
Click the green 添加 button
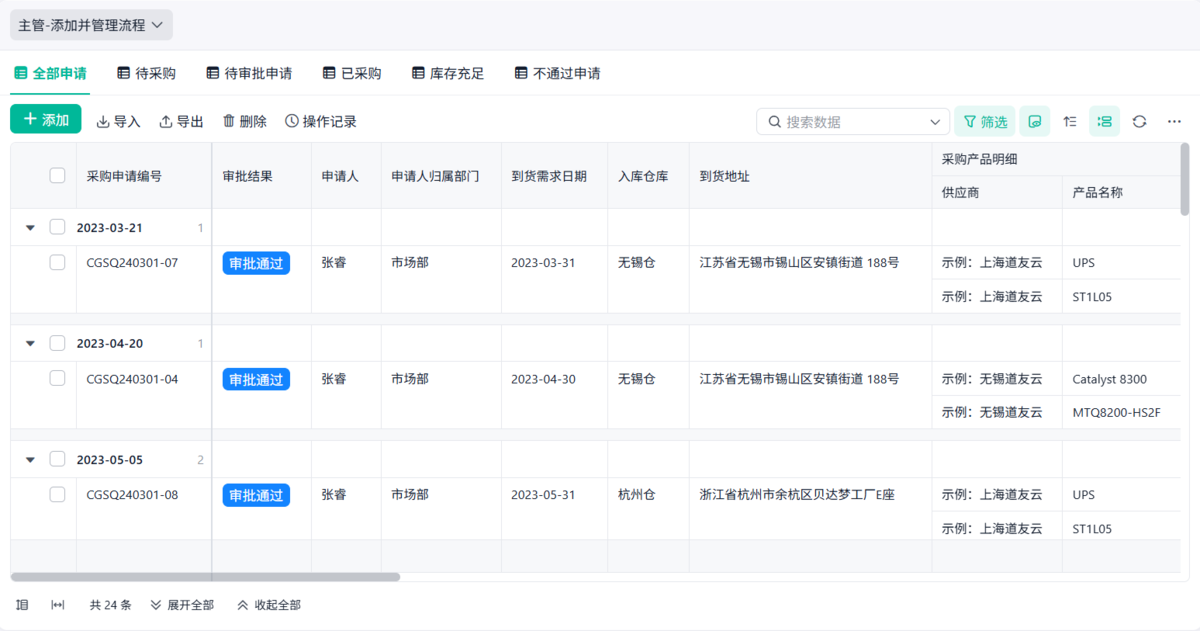(46, 119)
